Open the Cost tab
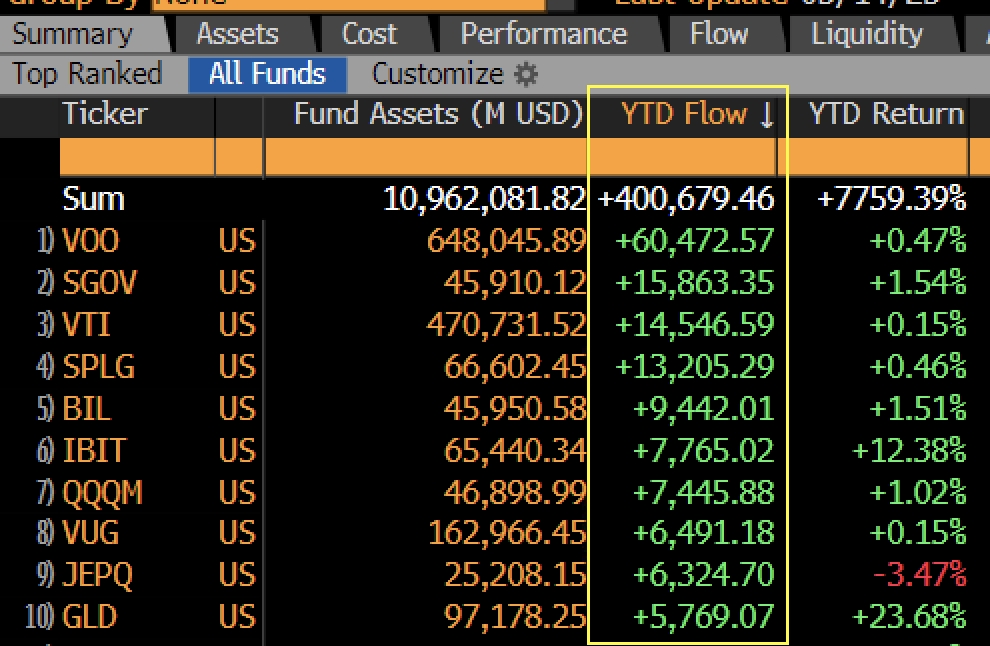The width and height of the screenshot is (990, 646). click(x=369, y=34)
